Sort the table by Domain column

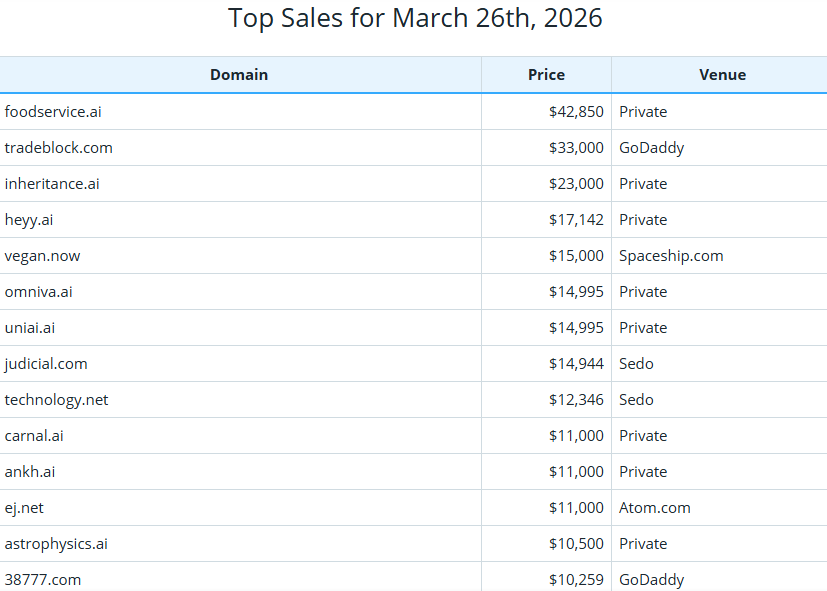point(239,74)
